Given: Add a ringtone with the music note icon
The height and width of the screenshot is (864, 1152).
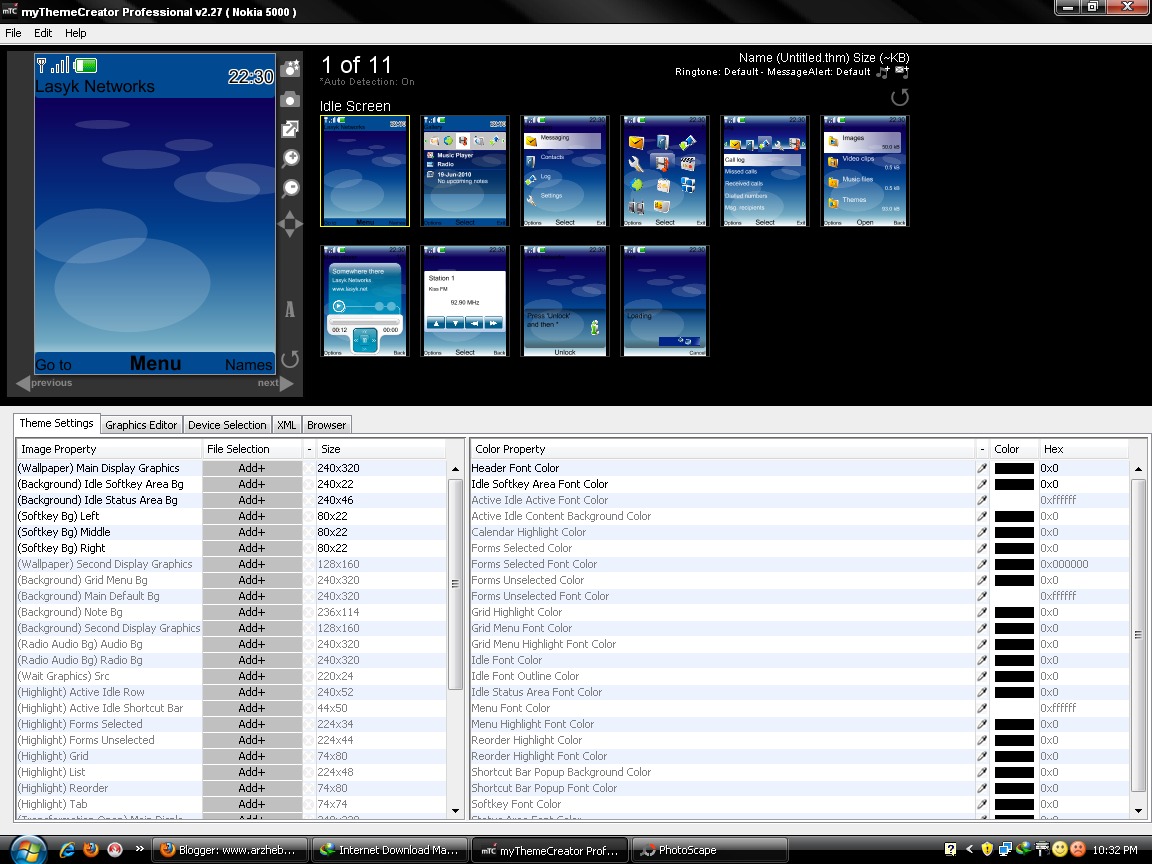Looking at the screenshot, I should [x=883, y=72].
